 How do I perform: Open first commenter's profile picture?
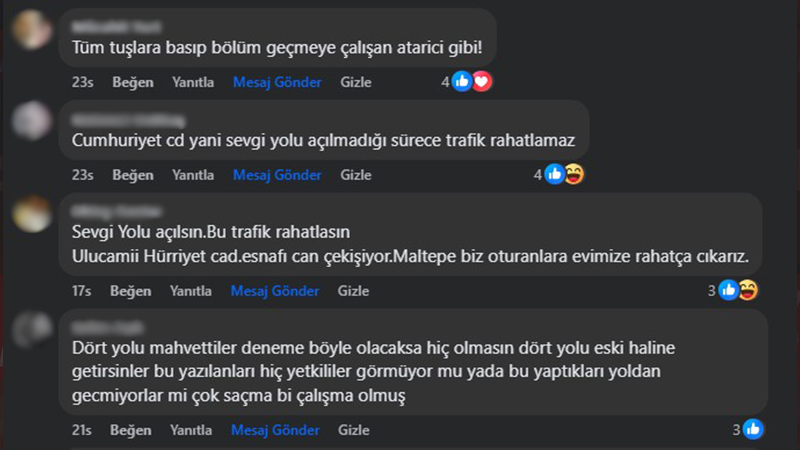34,28
